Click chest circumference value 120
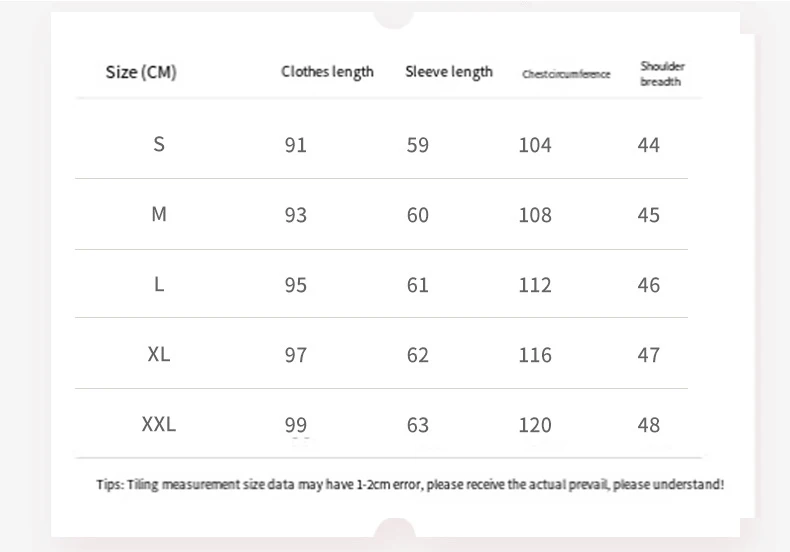Screen dimensions: 790x552 click(535, 425)
